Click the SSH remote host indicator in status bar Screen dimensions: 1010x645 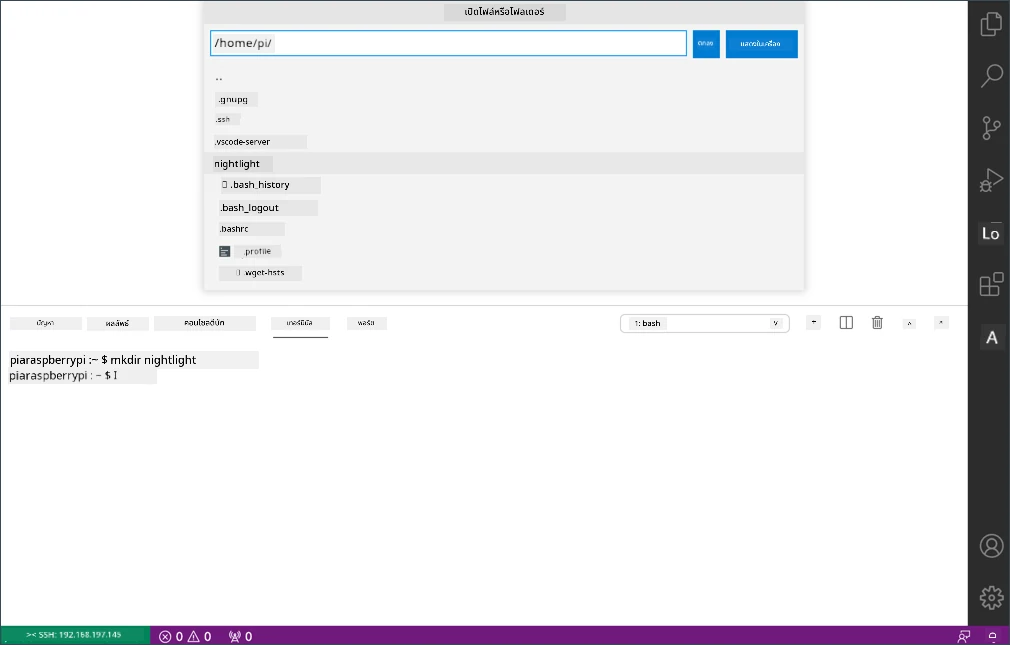[75, 635]
